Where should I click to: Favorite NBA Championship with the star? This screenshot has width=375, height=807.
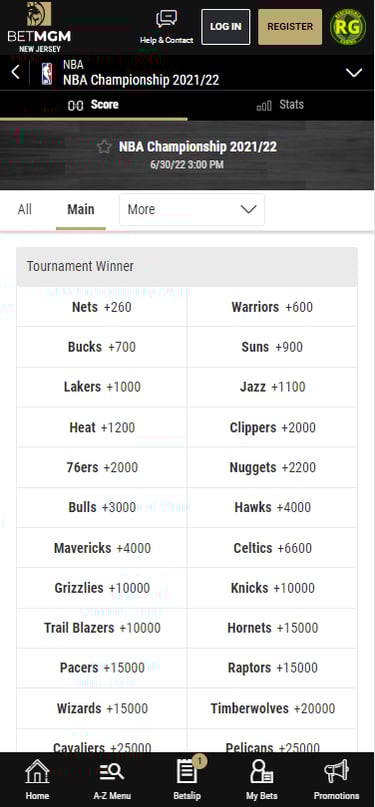[x=104, y=147]
